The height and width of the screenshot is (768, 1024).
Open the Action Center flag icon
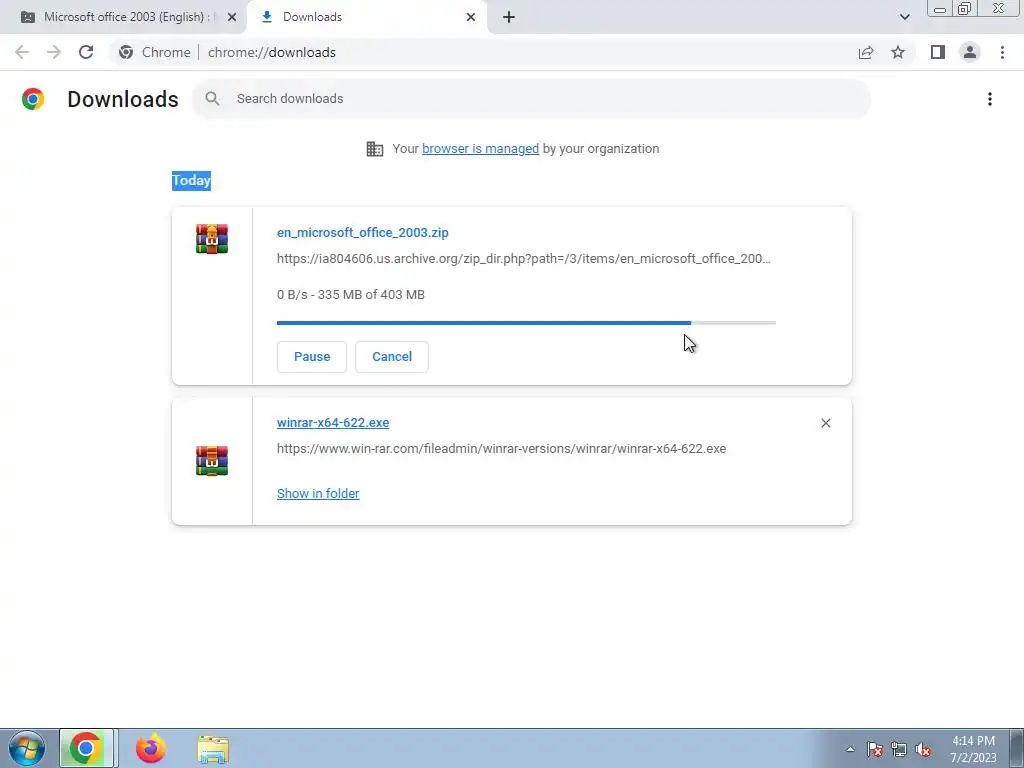coord(875,750)
